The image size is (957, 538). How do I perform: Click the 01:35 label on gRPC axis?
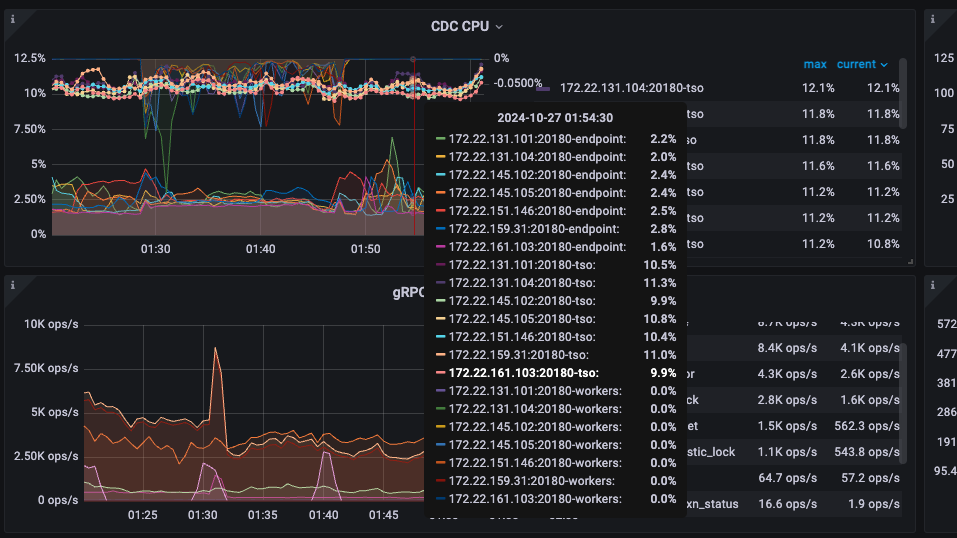coord(262,515)
